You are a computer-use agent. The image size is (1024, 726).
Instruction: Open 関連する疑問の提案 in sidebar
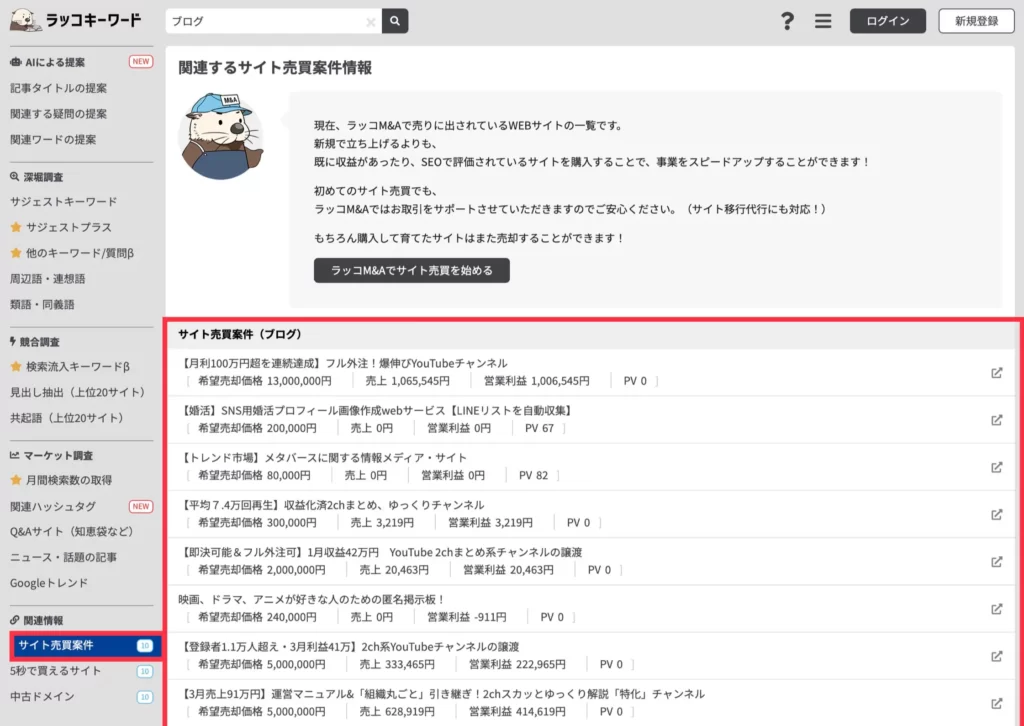[x=58, y=114]
